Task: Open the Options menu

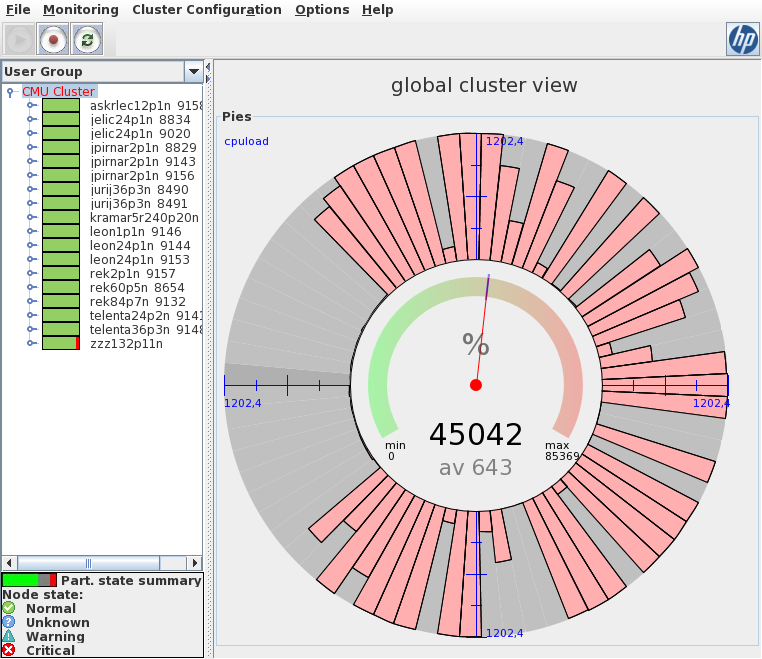Action: point(322,10)
